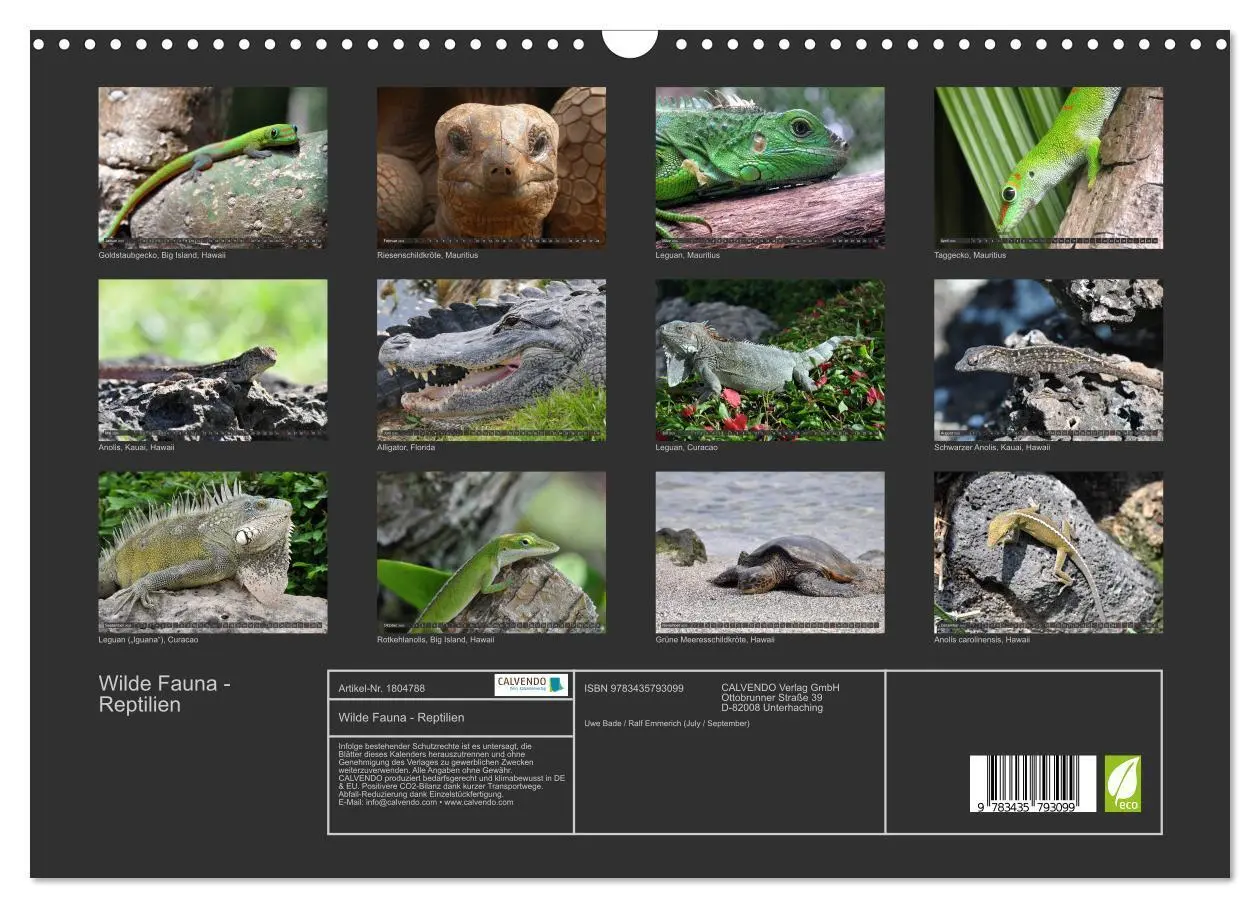Click 'Artikel-Nr. 1804788' text
Screen dimensions: 1260x908
click(x=382, y=688)
